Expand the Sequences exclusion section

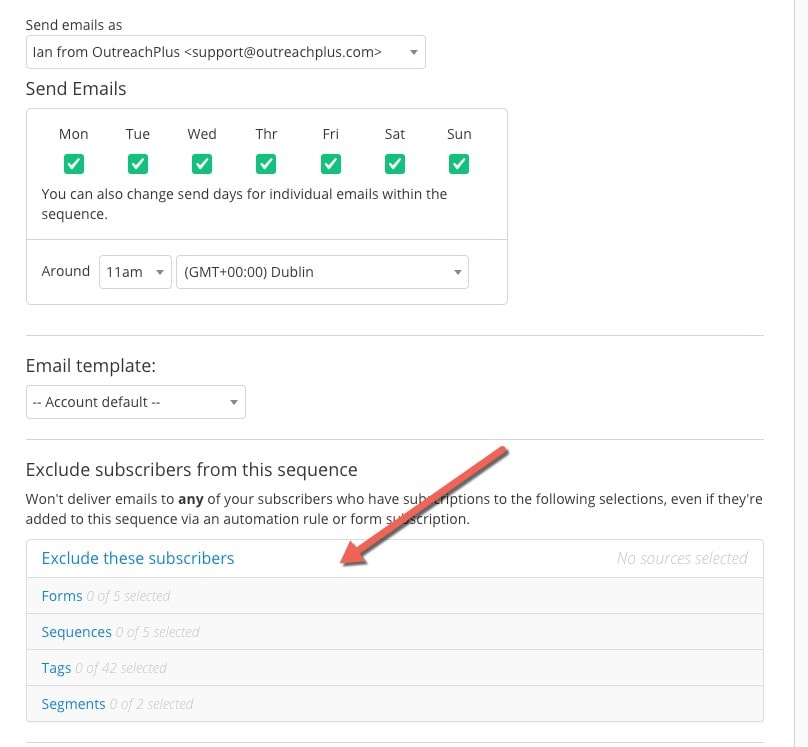(x=77, y=632)
